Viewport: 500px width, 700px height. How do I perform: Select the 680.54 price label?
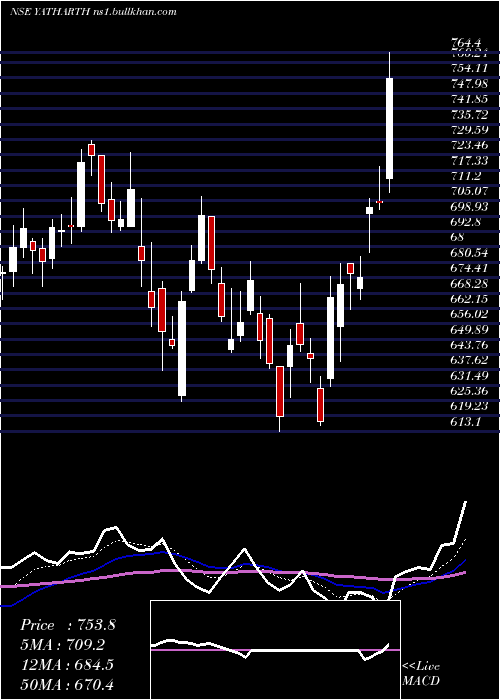coord(469,252)
